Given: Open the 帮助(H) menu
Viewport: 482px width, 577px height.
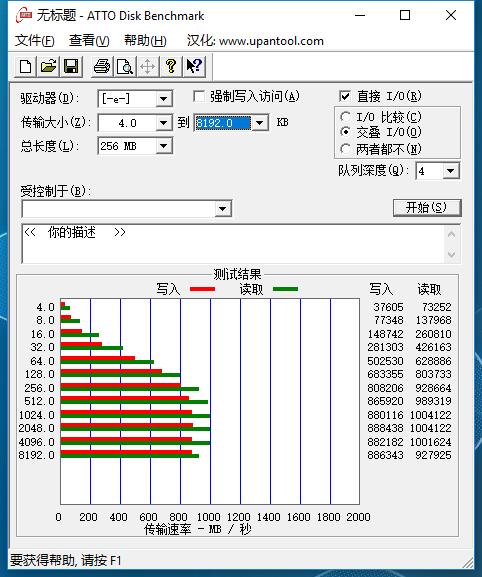Looking at the screenshot, I should (145, 40).
